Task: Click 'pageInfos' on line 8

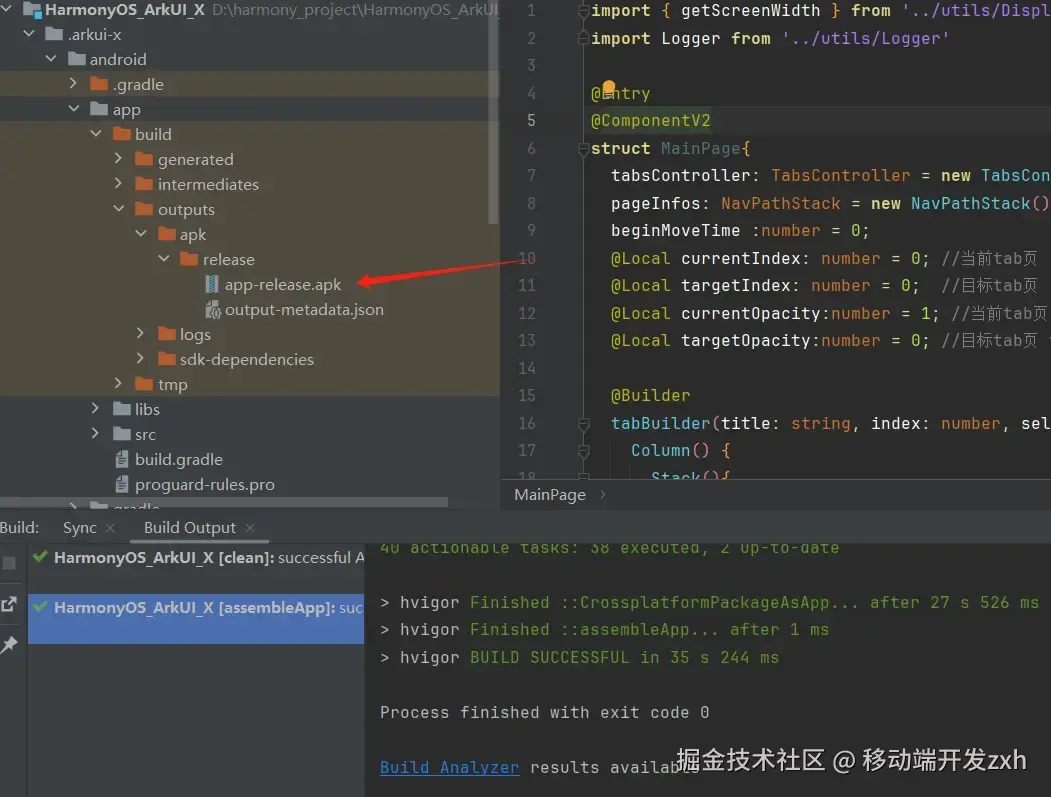Action: [x=656, y=203]
